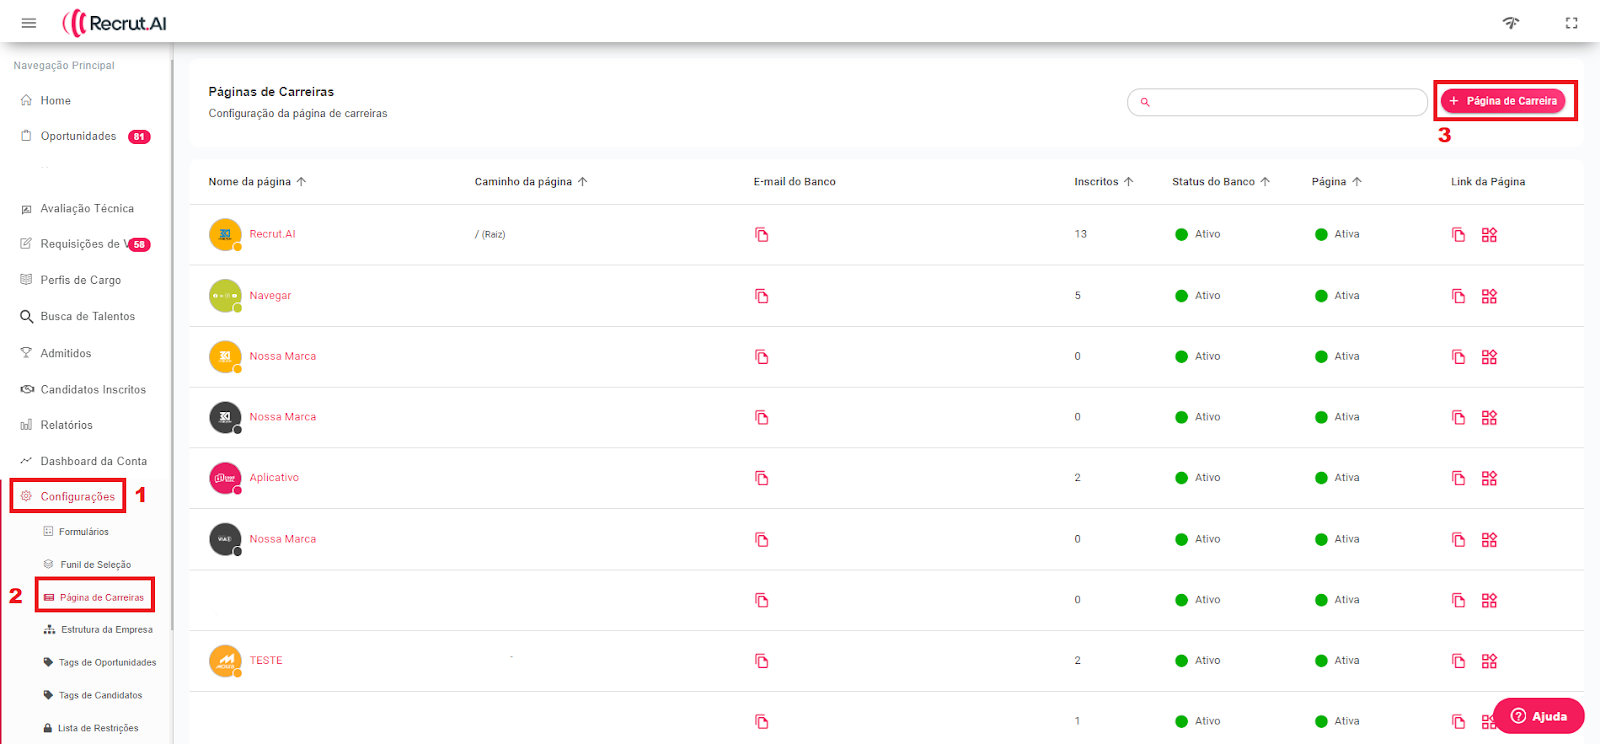1600x744 pixels.
Task: Click the fullscreen toggle icon in header
Action: click(1571, 23)
